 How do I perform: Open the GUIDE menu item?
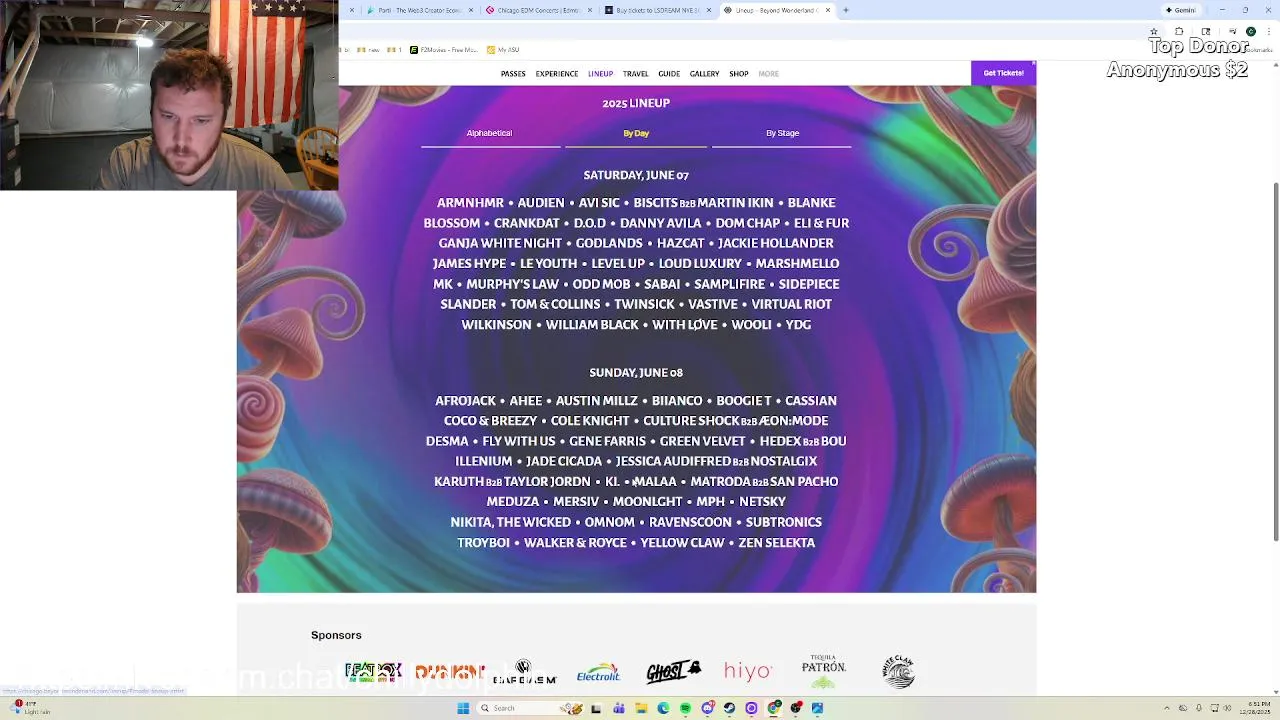669,74
